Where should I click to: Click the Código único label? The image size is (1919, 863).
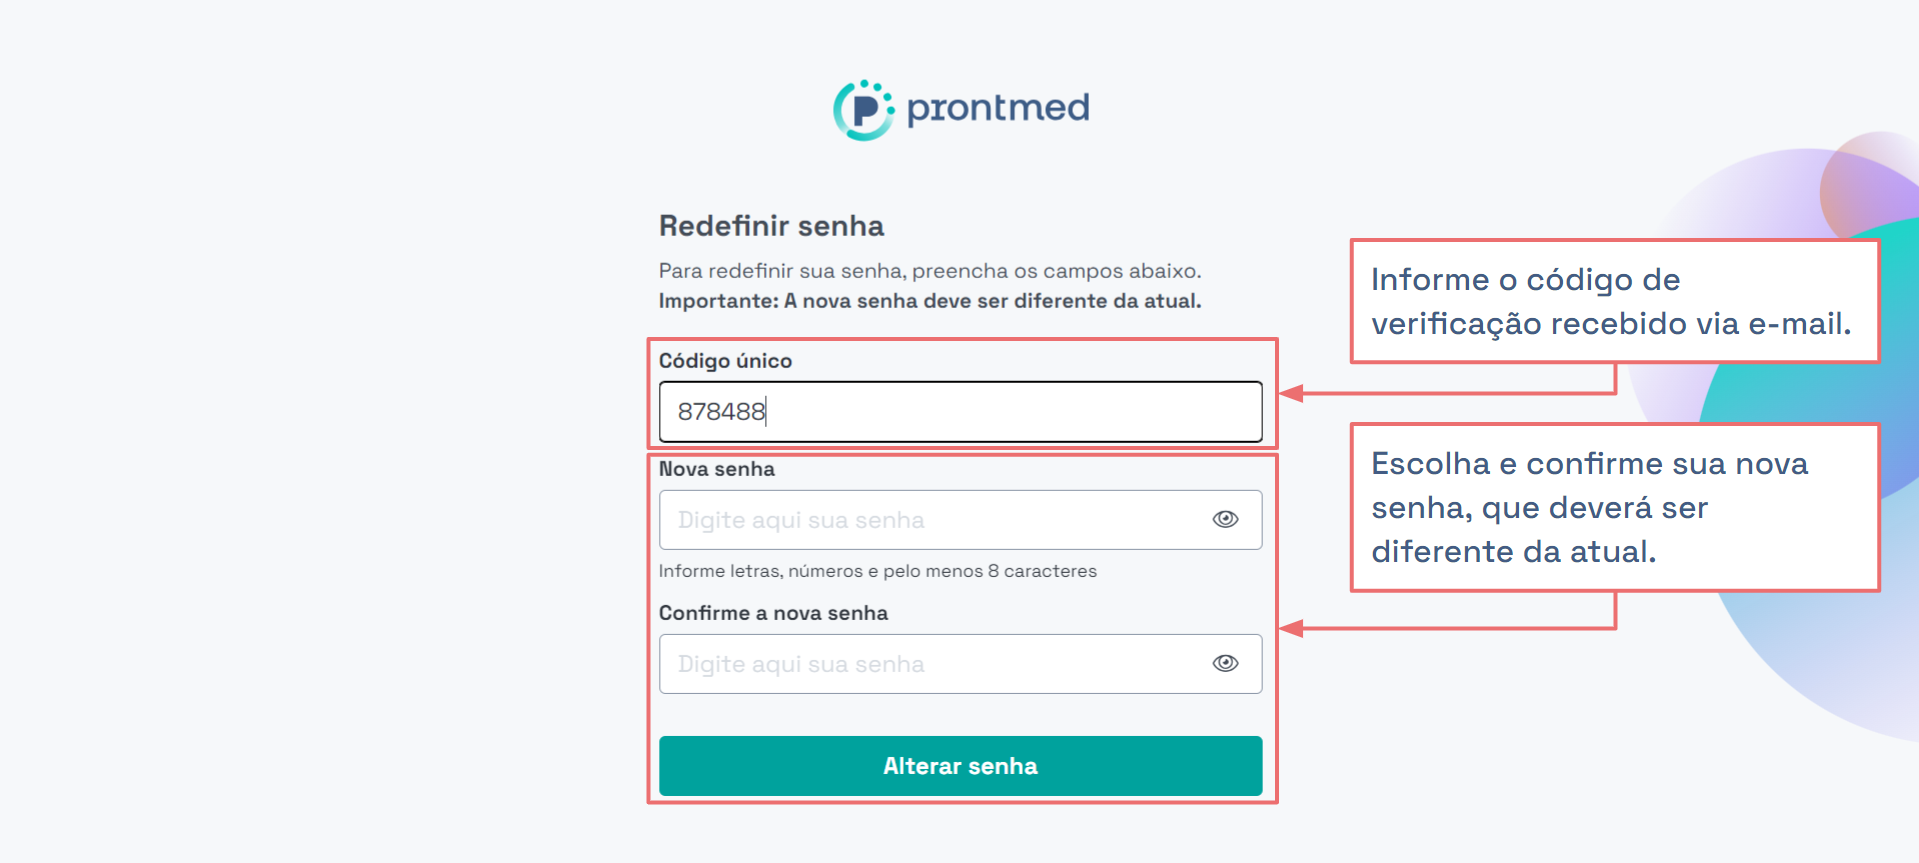pyautogui.click(x=725, y=361)
